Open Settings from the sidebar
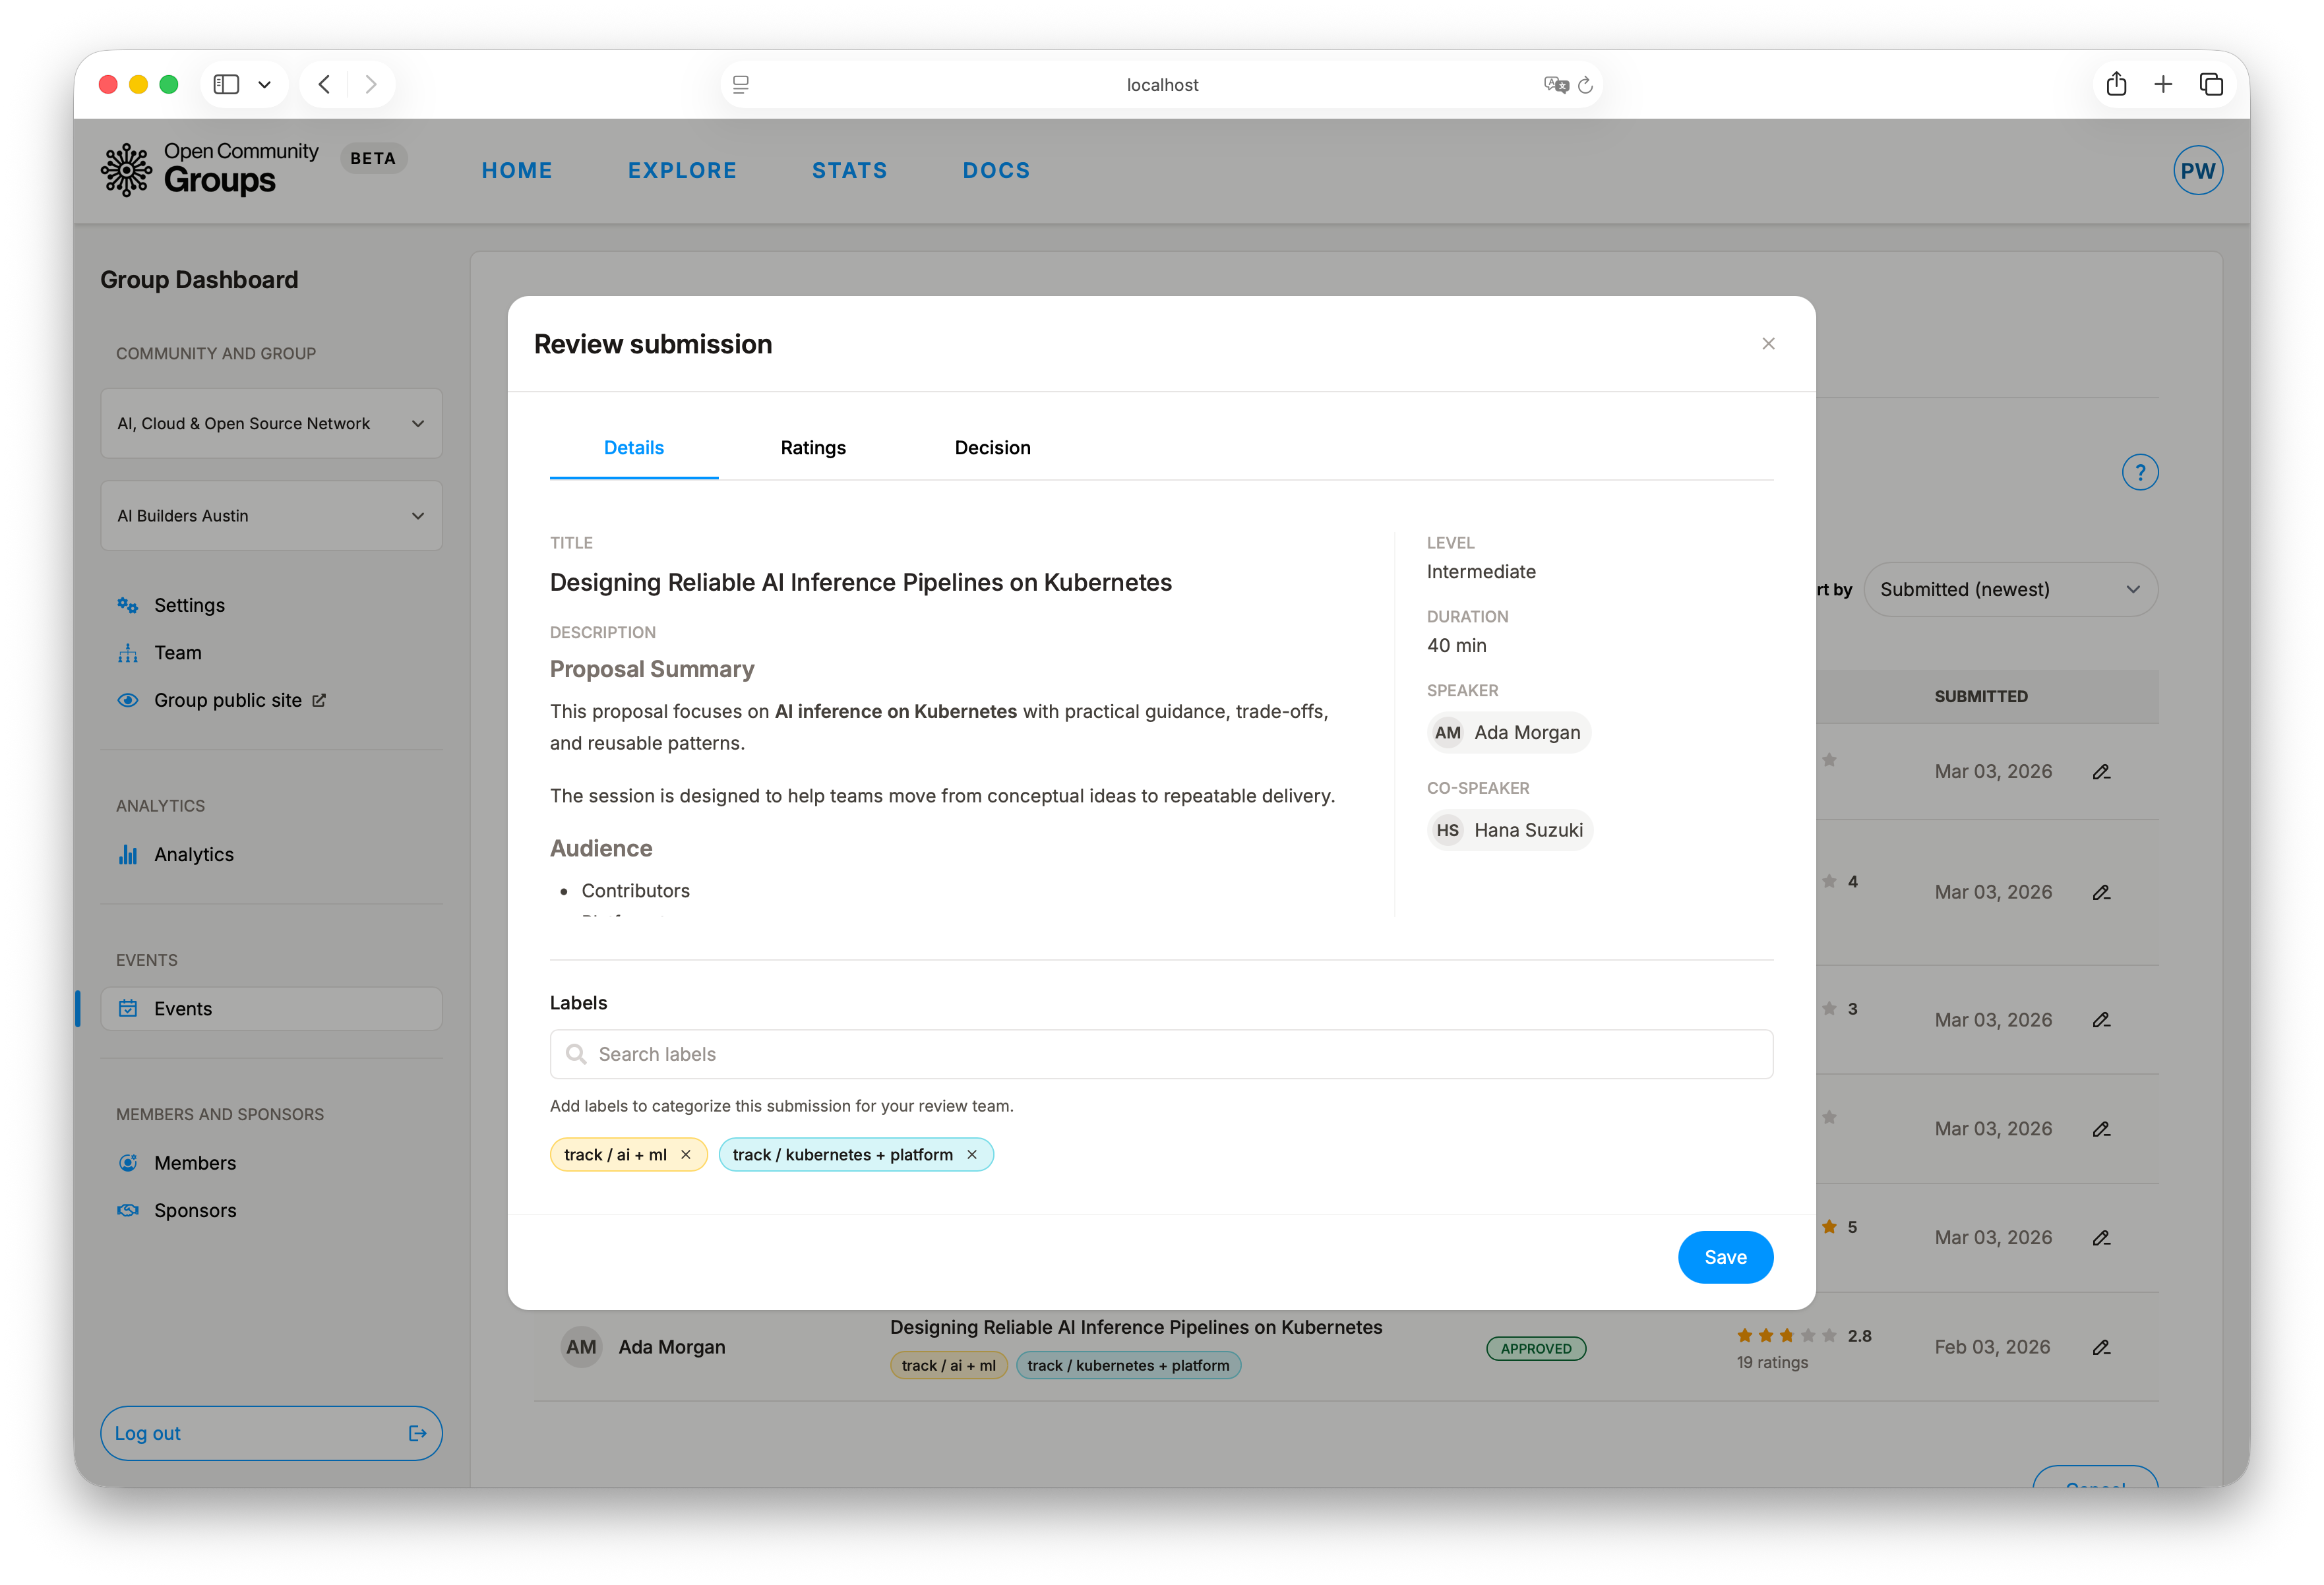This screenshot has width=2324, height=1585. tap(189, 605)
